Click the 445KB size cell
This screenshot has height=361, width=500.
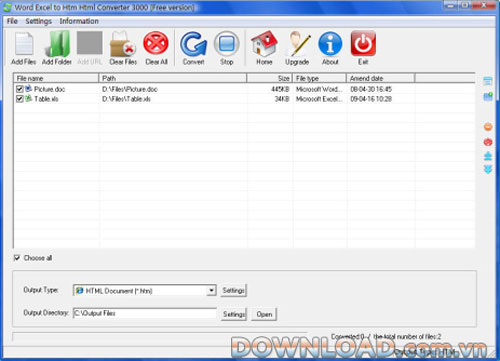[280, 89]
